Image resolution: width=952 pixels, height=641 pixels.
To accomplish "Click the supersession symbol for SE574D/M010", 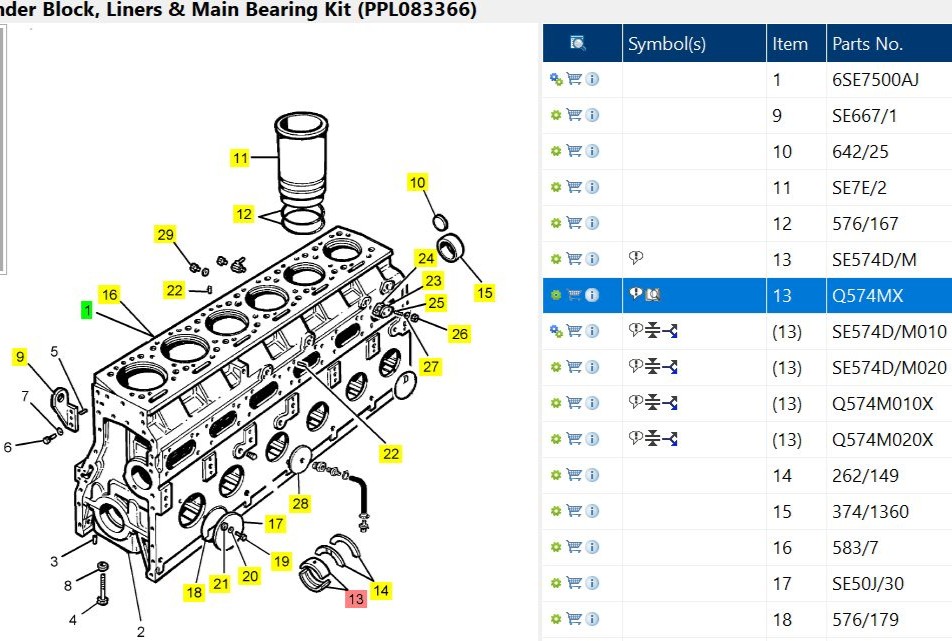I will [x=653, y=331].
